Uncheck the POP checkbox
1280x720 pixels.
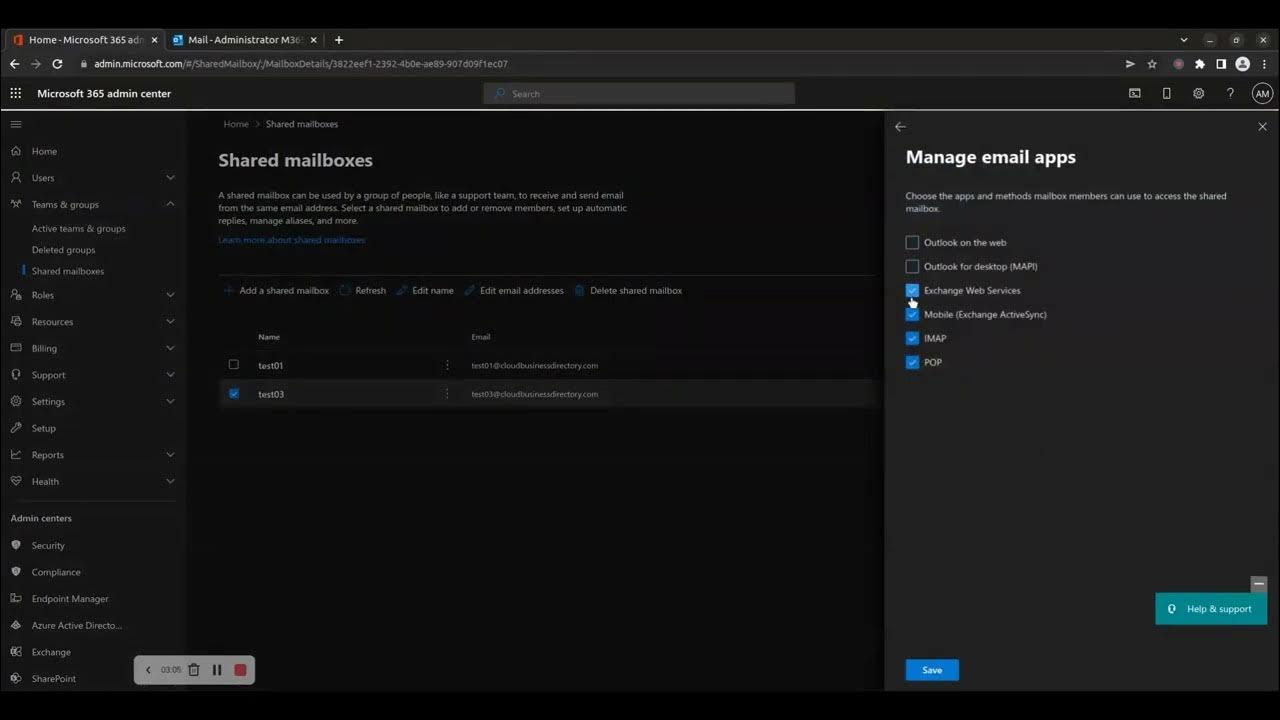point(912,362)
